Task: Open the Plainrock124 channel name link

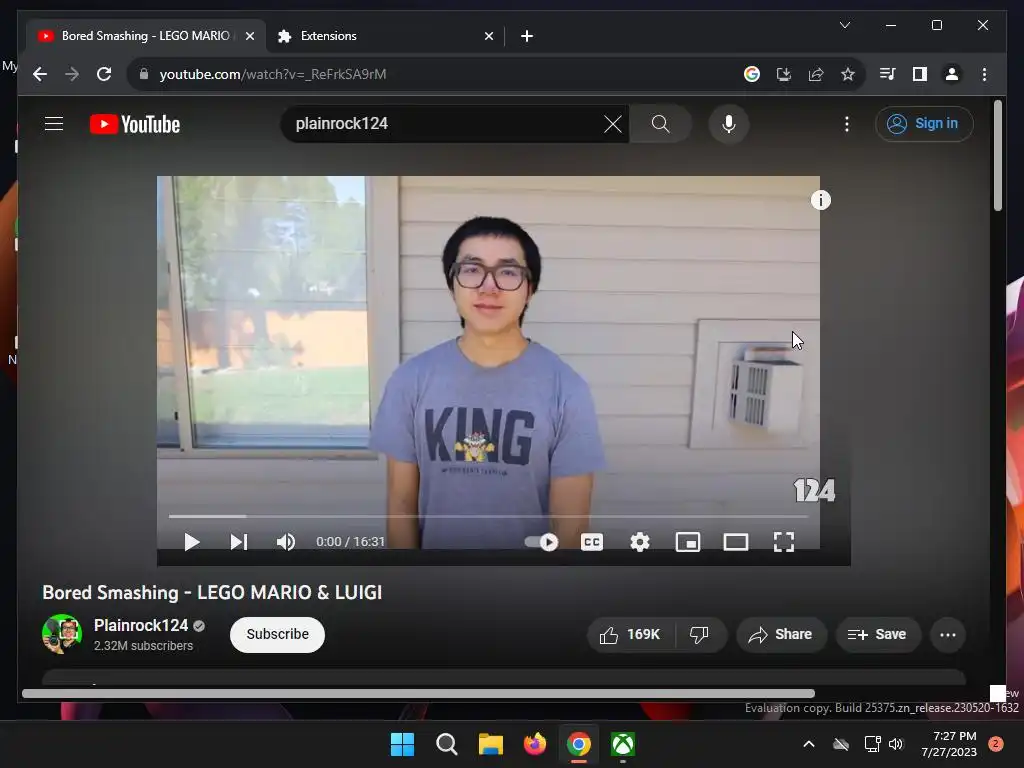Action: 141,625
